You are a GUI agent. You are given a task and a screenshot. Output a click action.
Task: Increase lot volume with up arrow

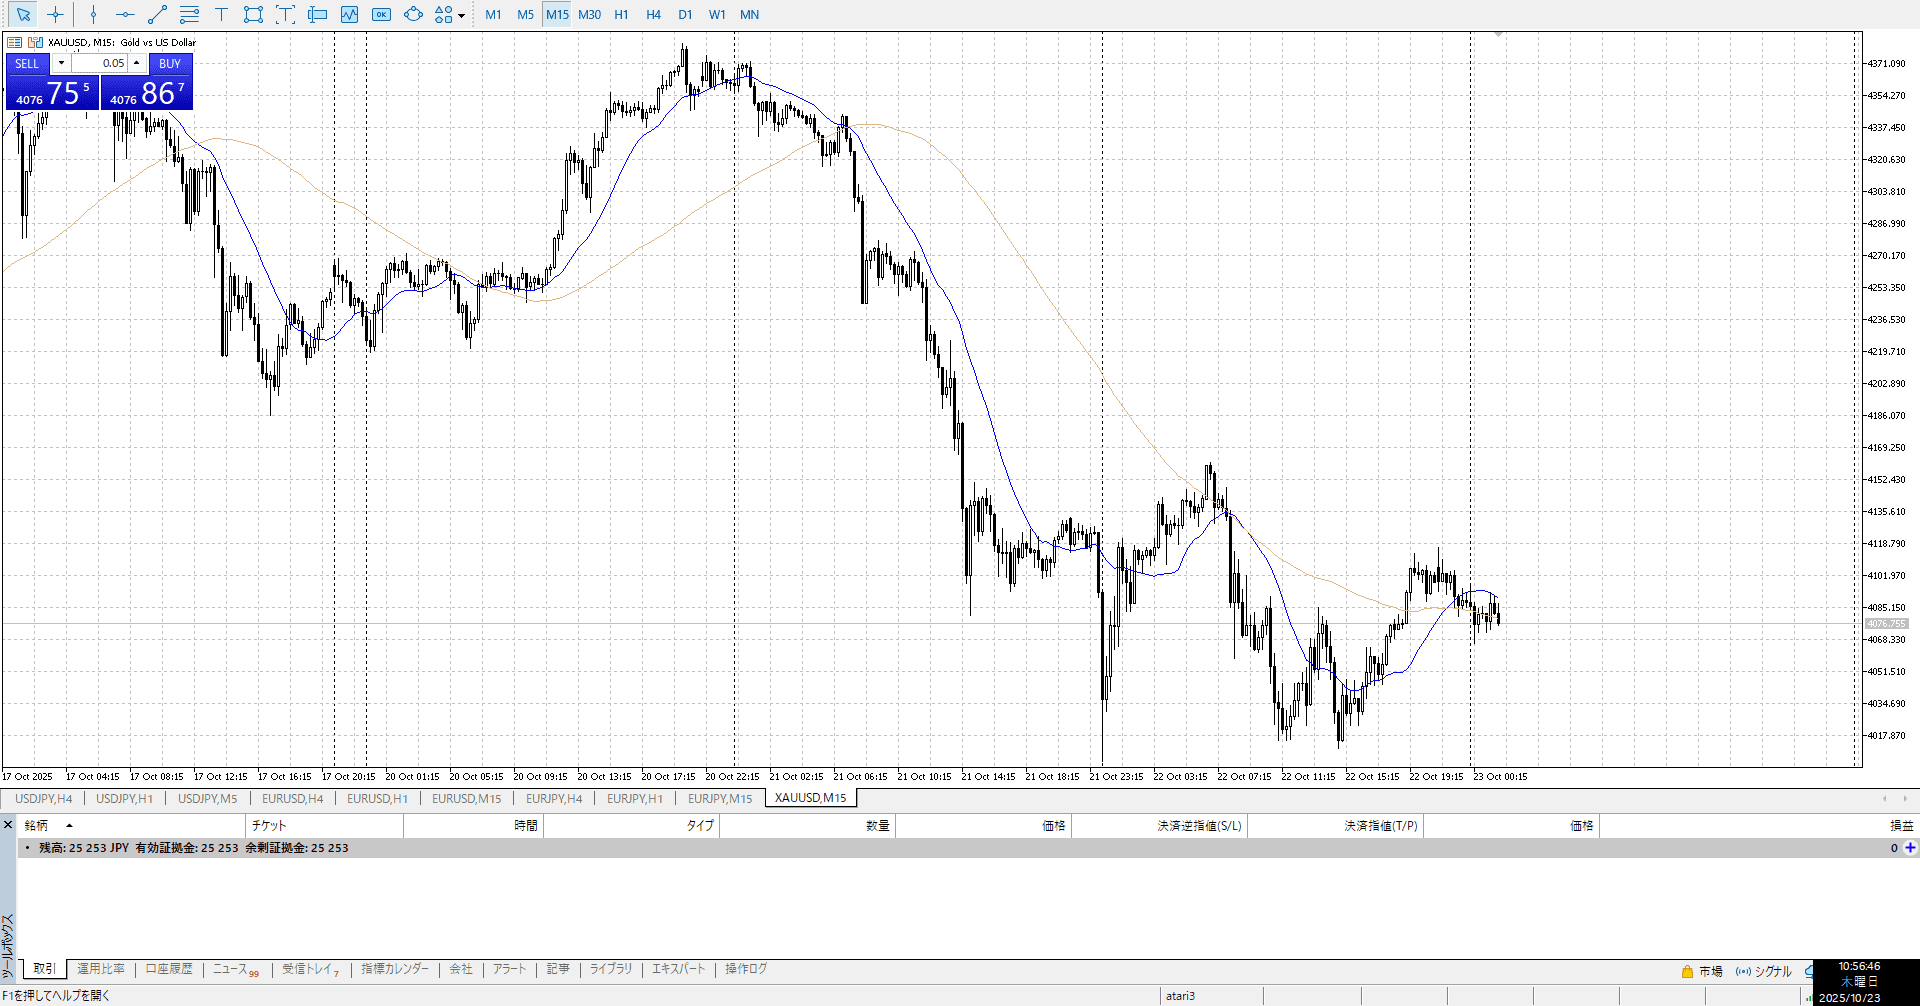click(x=137, y=63)
